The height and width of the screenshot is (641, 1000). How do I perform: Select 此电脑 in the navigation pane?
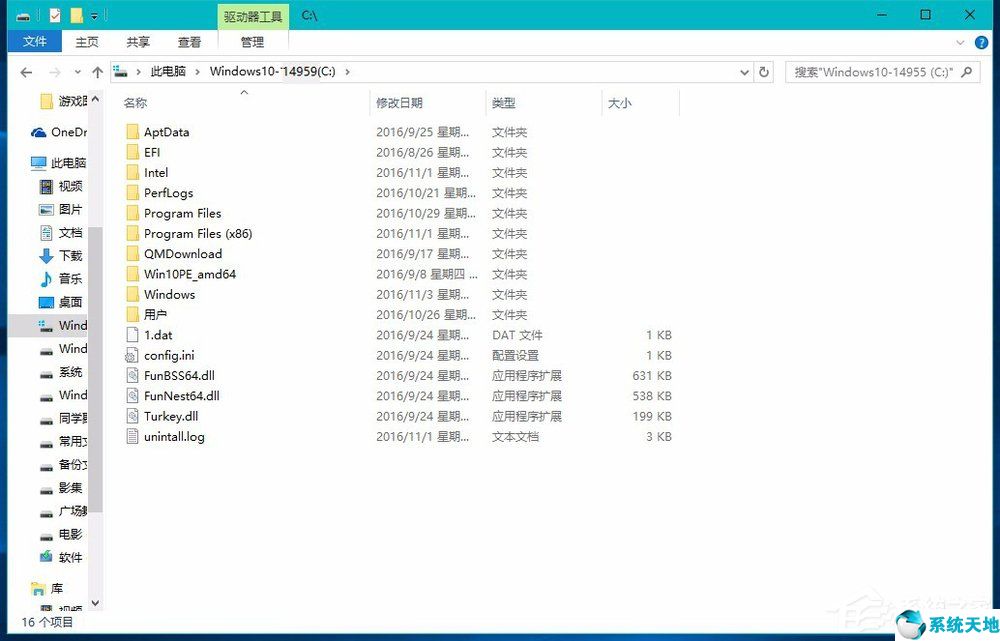(x=59, y=163)
